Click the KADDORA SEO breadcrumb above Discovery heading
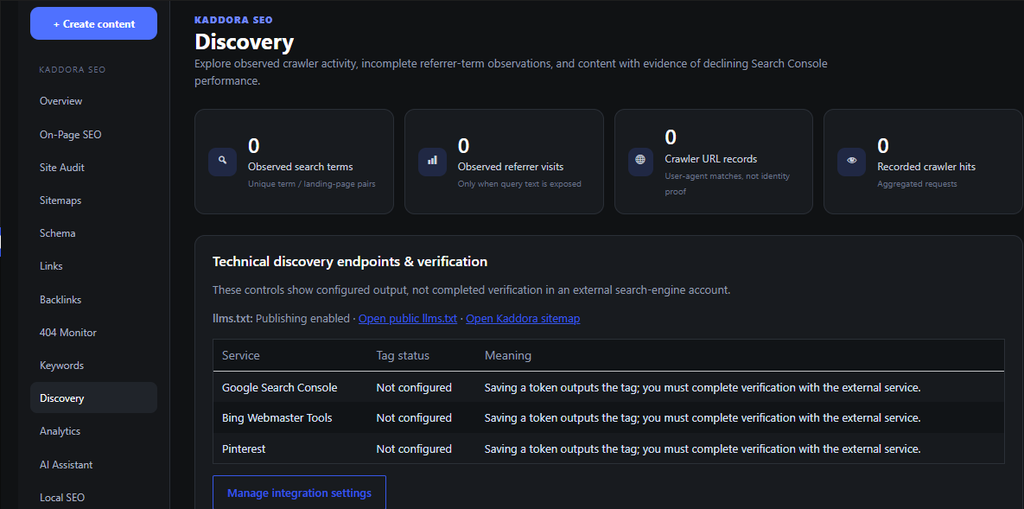 point(234,20)
